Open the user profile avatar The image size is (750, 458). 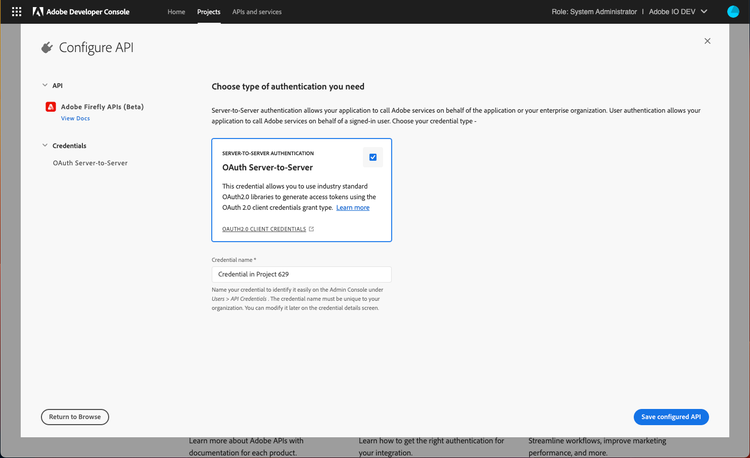(x=731, y=12)
